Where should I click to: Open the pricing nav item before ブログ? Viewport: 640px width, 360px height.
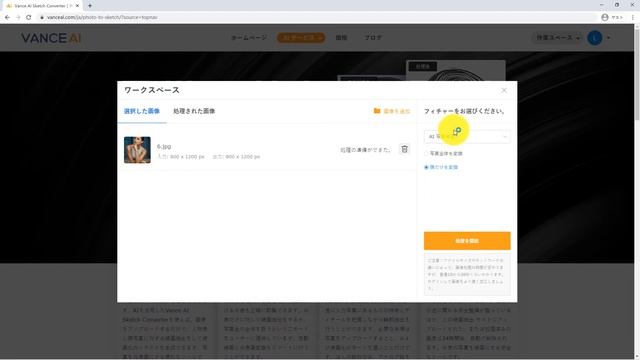(x=341, y=38)
